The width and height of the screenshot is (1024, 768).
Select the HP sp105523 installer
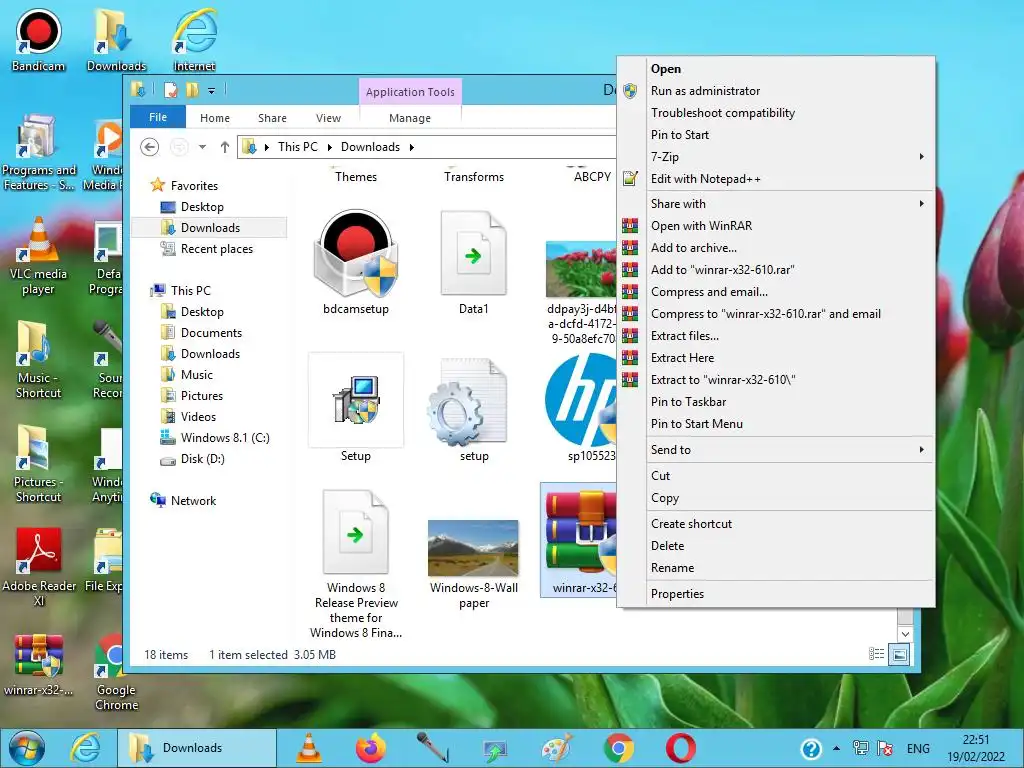(x=581, y=408)
